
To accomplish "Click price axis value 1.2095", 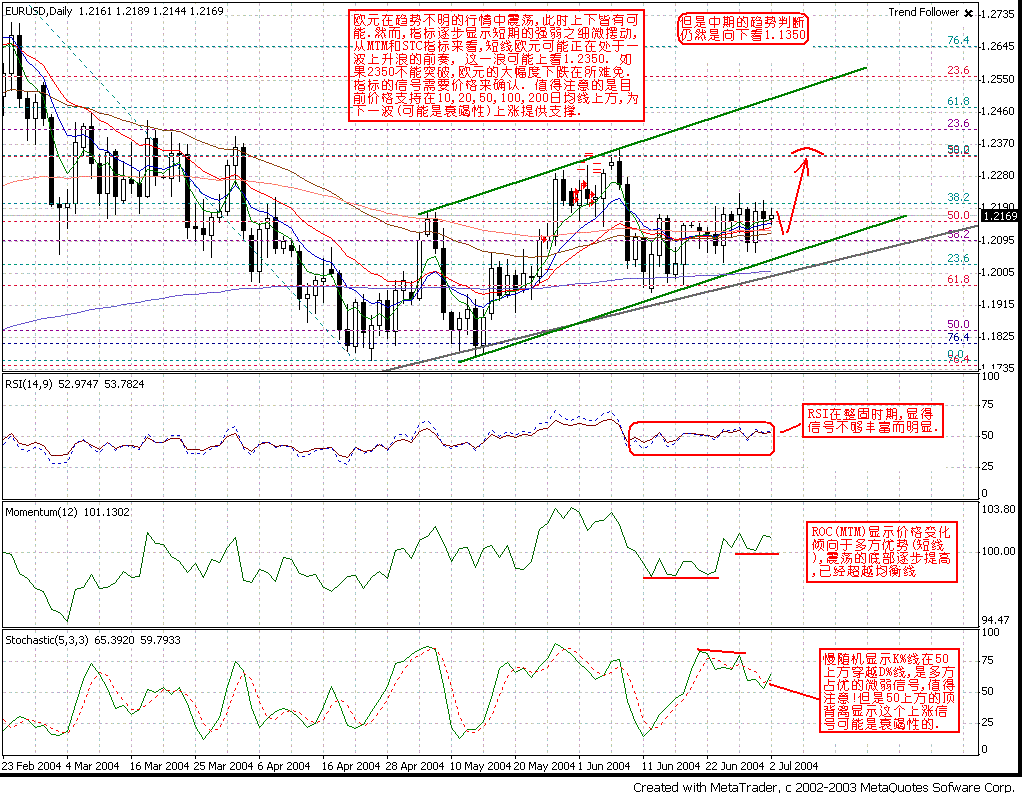I will pos(998,240).
